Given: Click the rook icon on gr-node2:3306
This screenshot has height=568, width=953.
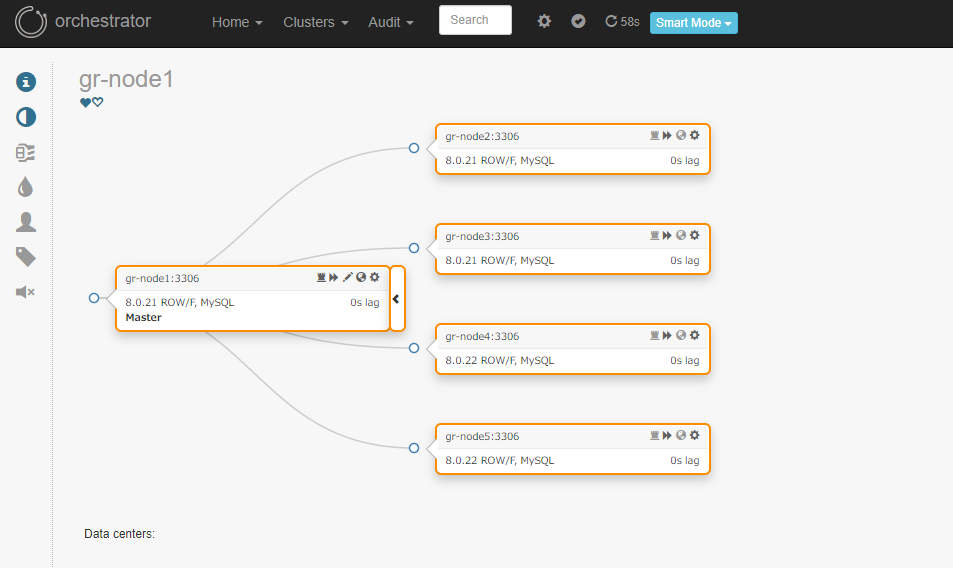Looking at the screenshot, I should pyautogui.click(x=655, y=135).
